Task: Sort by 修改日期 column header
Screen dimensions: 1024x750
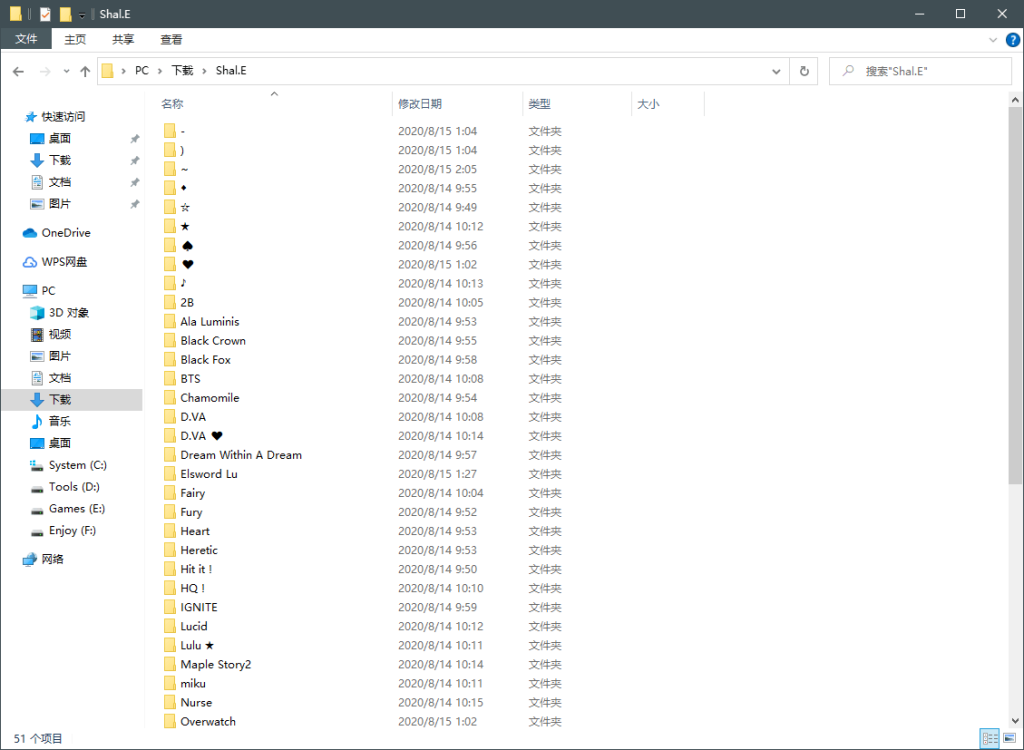Action: 420,104
